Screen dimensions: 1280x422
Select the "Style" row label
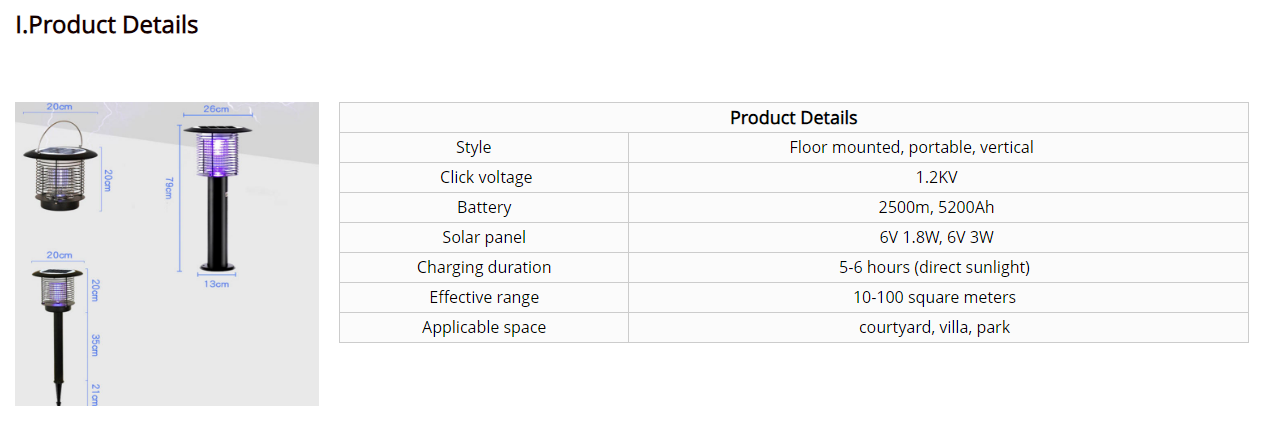tap(473, 148)
